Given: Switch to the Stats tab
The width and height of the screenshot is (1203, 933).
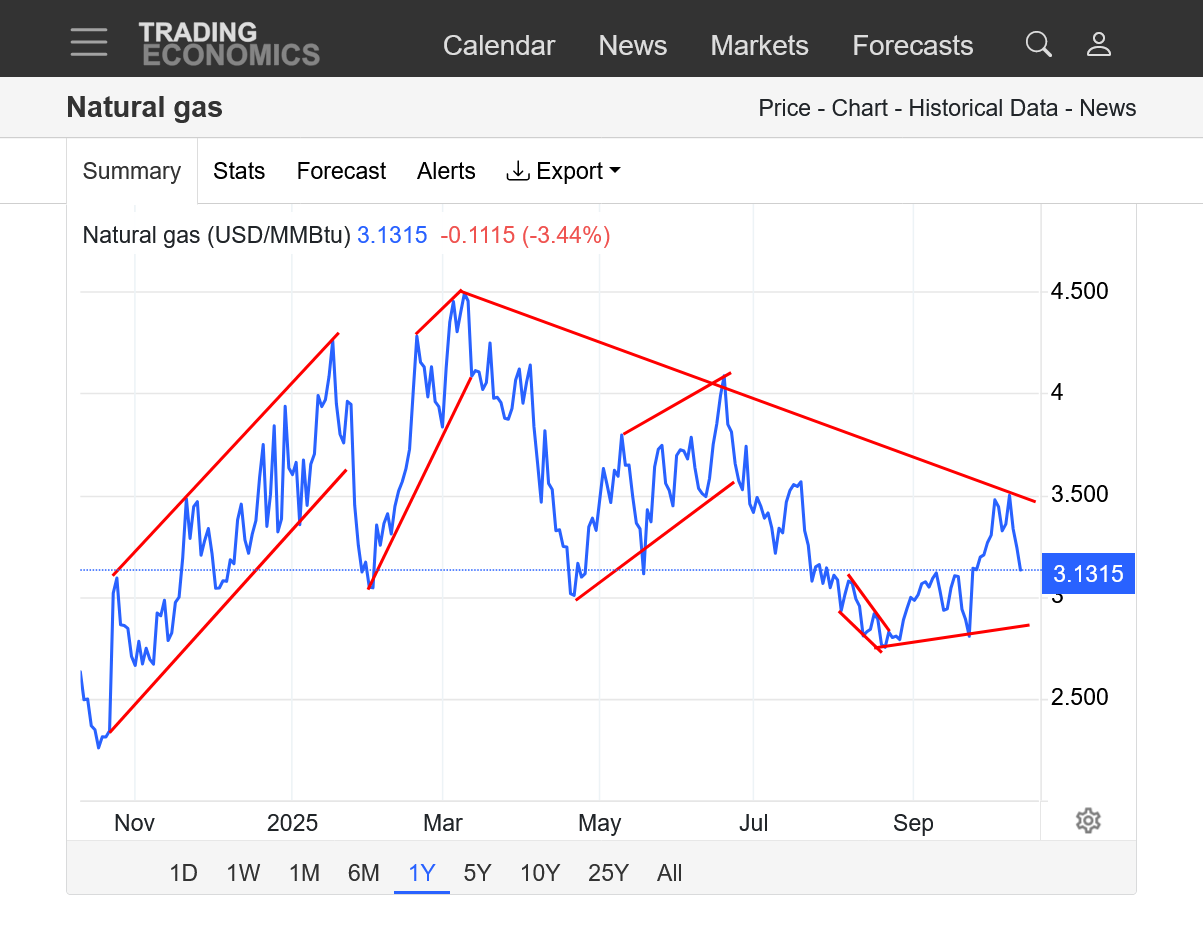Looking at the screenshot, I should tap(239, 171).
